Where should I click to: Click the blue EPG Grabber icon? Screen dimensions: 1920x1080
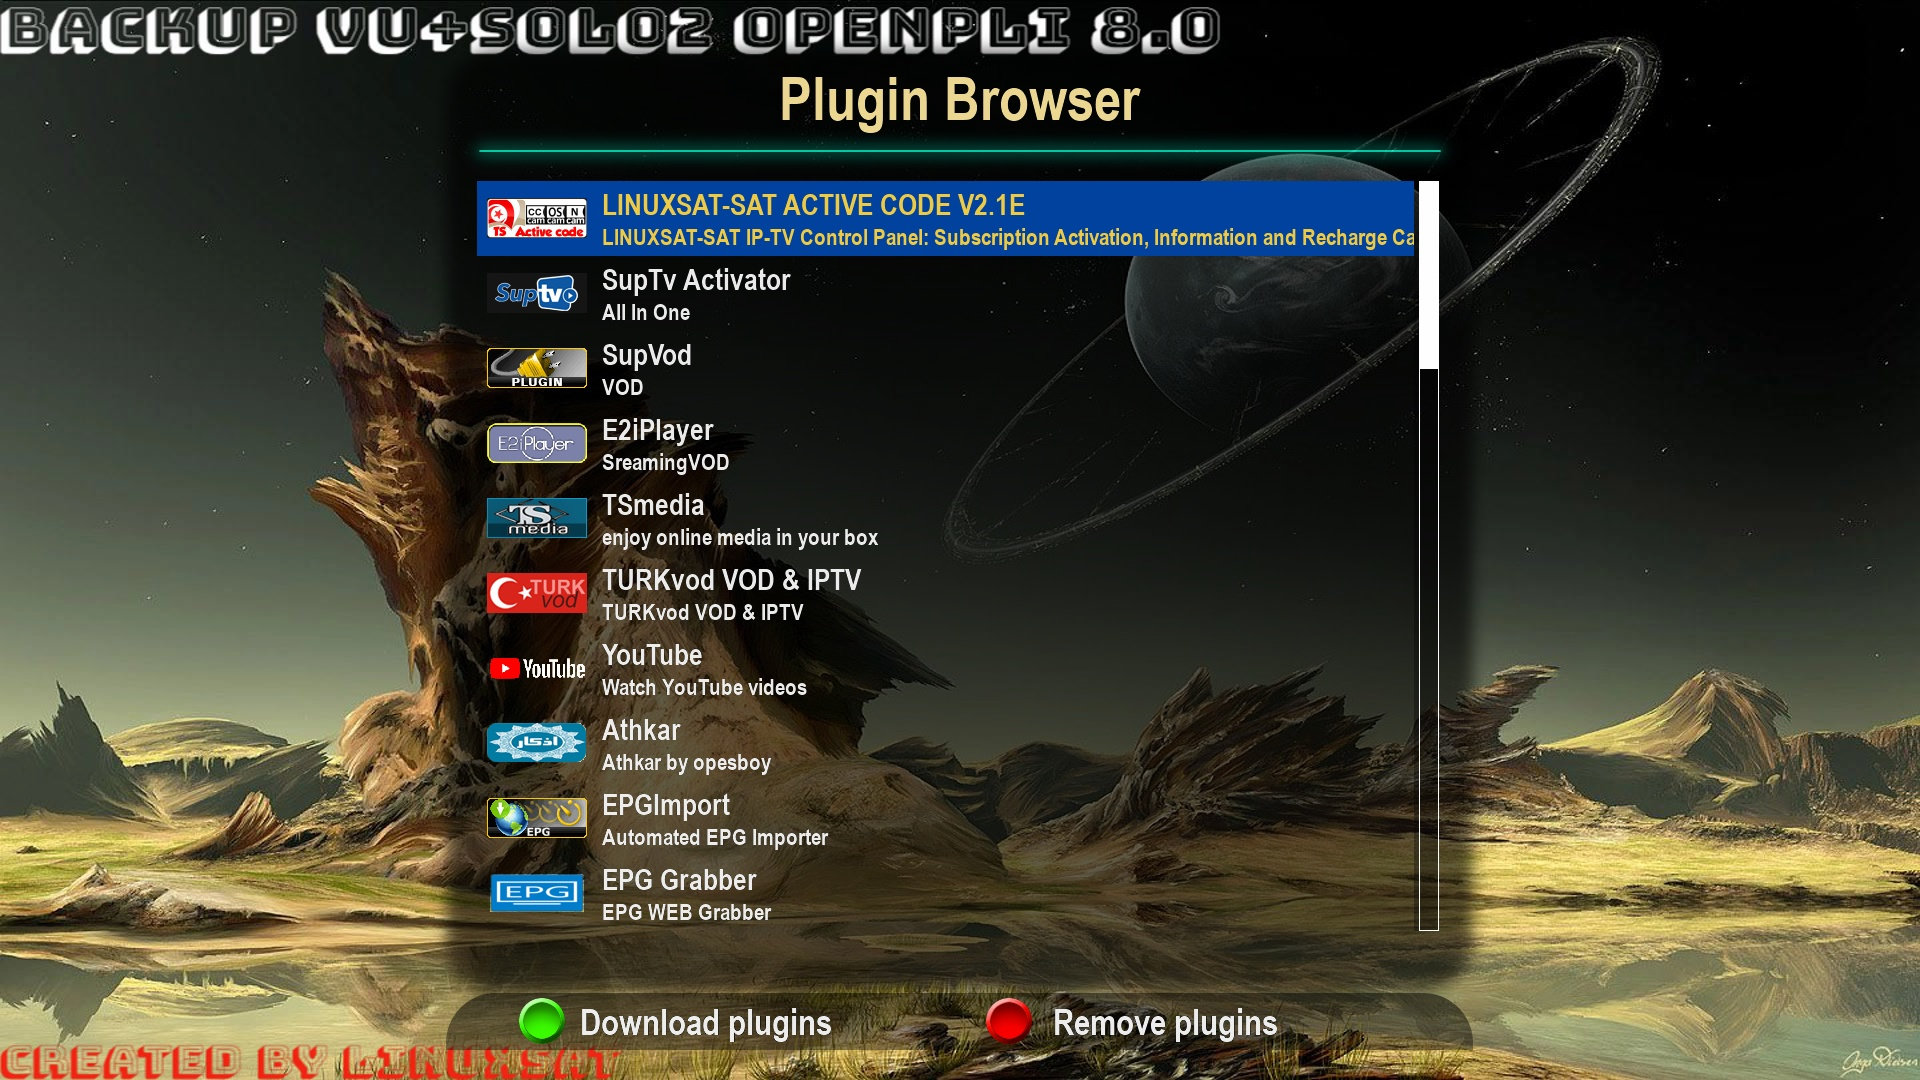(x=536, y=893)
